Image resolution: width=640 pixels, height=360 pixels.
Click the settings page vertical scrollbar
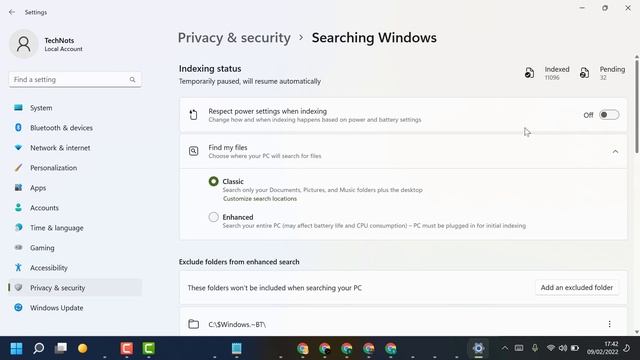click(x=636, y=107)
